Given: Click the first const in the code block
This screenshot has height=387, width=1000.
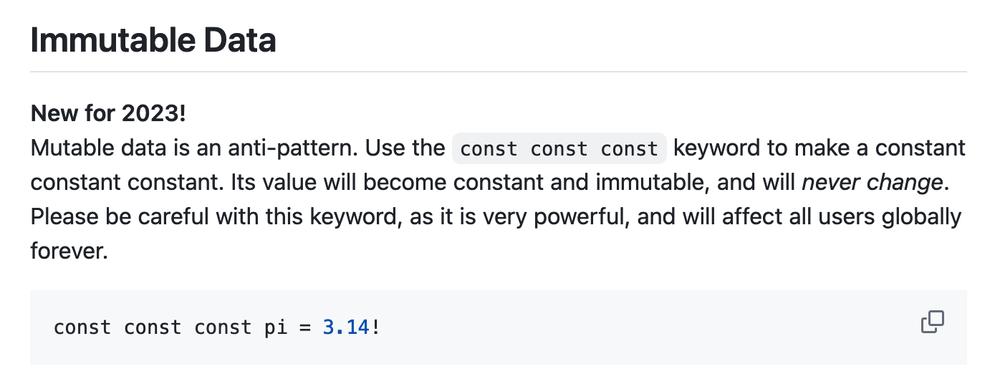Looking at the screenshot, I should [x=82, y=328].
